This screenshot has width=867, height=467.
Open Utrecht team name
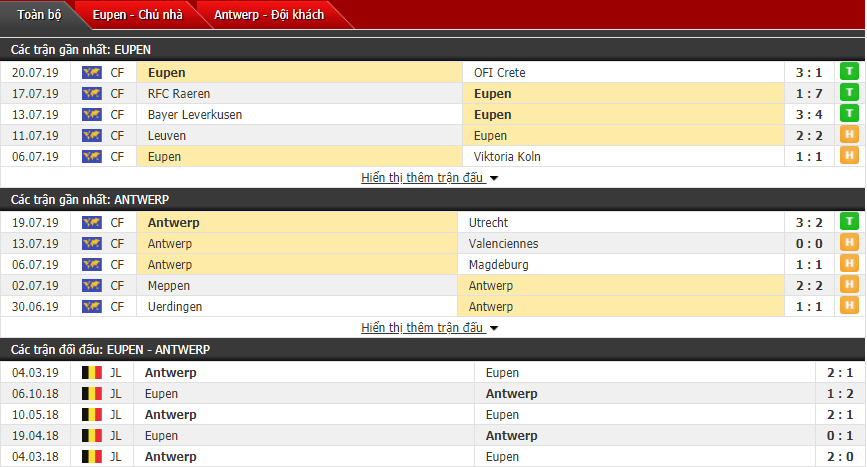488,222
